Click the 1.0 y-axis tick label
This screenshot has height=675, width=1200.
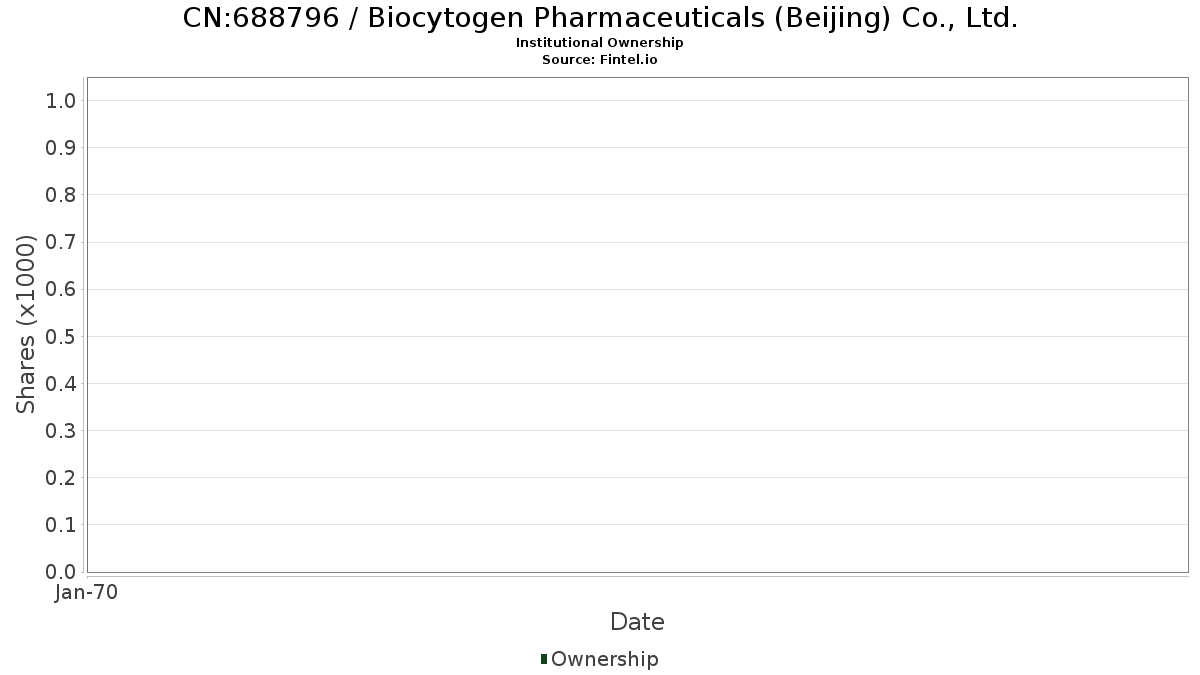tap(61, 100)
